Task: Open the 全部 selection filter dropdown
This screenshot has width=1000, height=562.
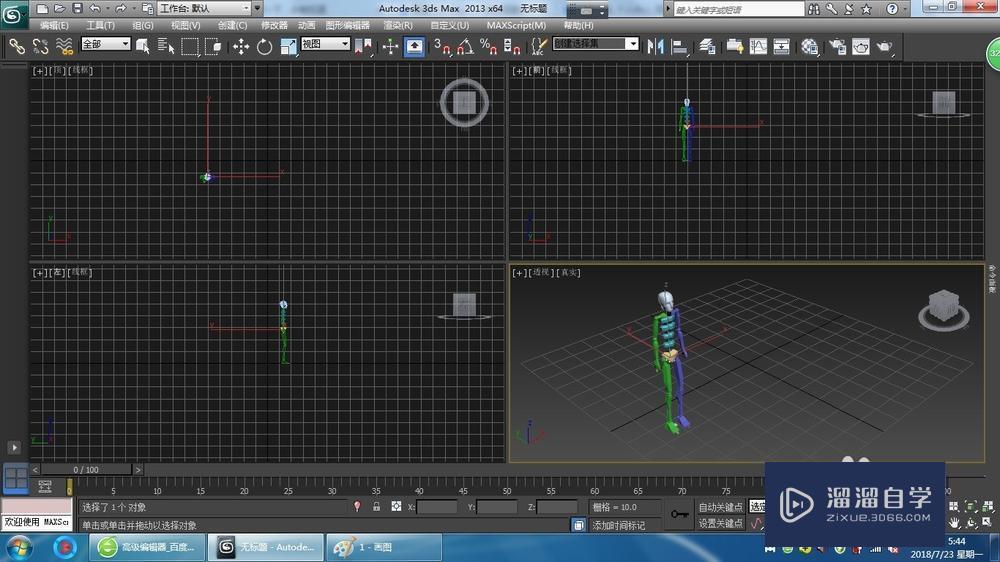Action: pyautogui.click(x=106, y=44)
